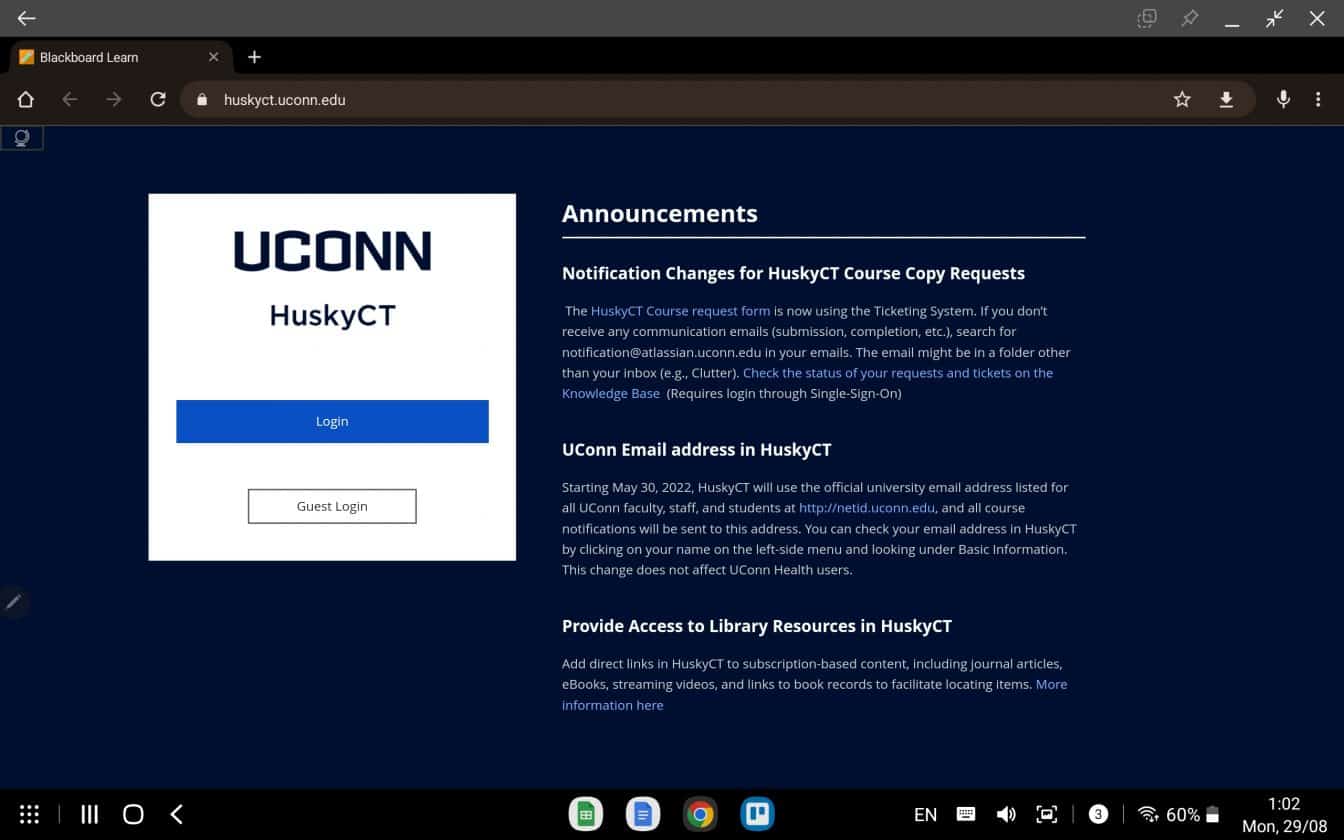This screenshot has height=840, width=1344.
Task: Click the browser home icon
Action: pos(26,99)
